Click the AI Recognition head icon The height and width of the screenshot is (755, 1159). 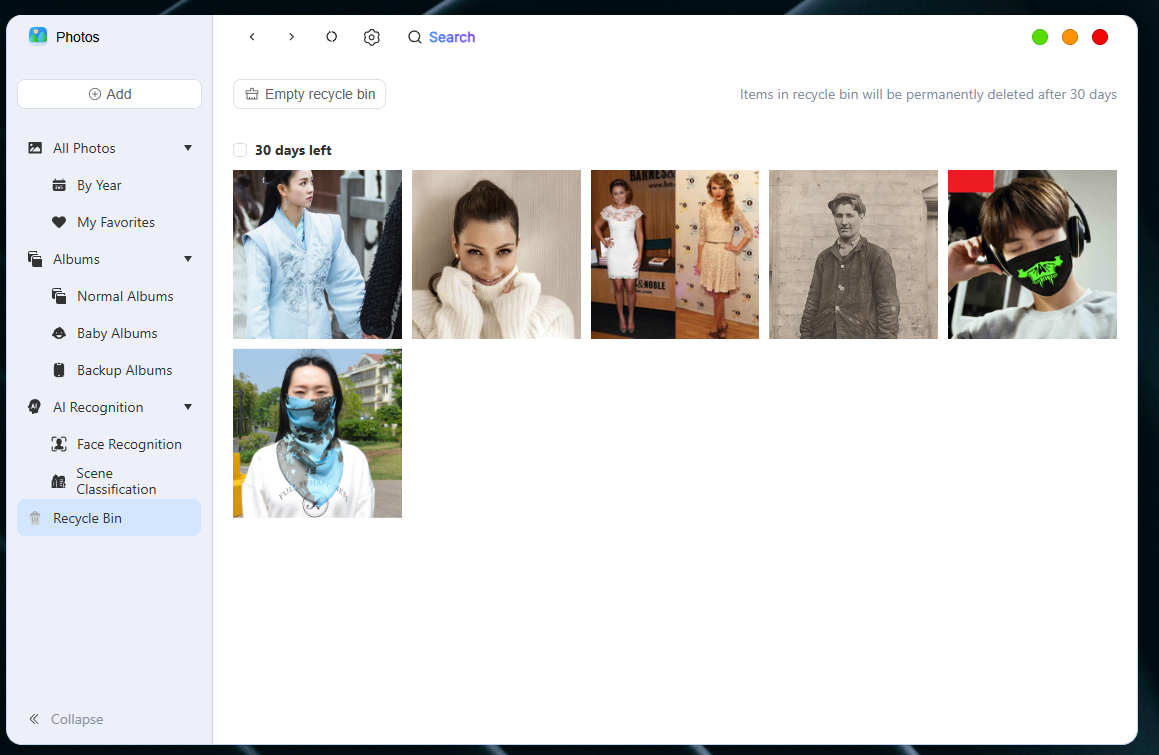coord(35,407)
